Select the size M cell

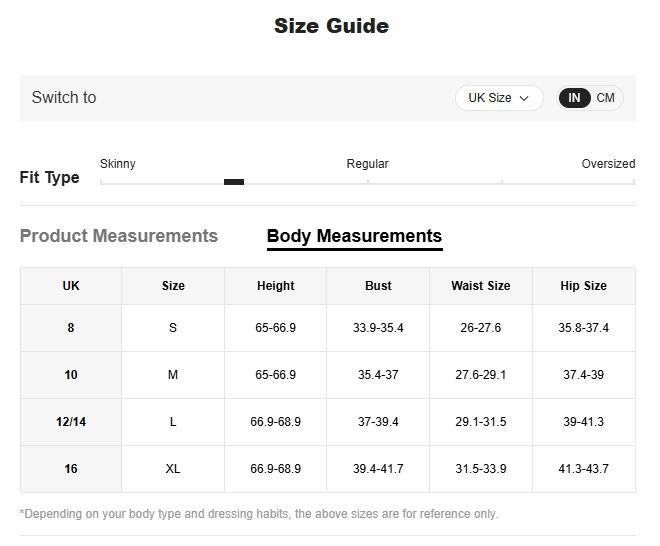click(x=173, y=375)
